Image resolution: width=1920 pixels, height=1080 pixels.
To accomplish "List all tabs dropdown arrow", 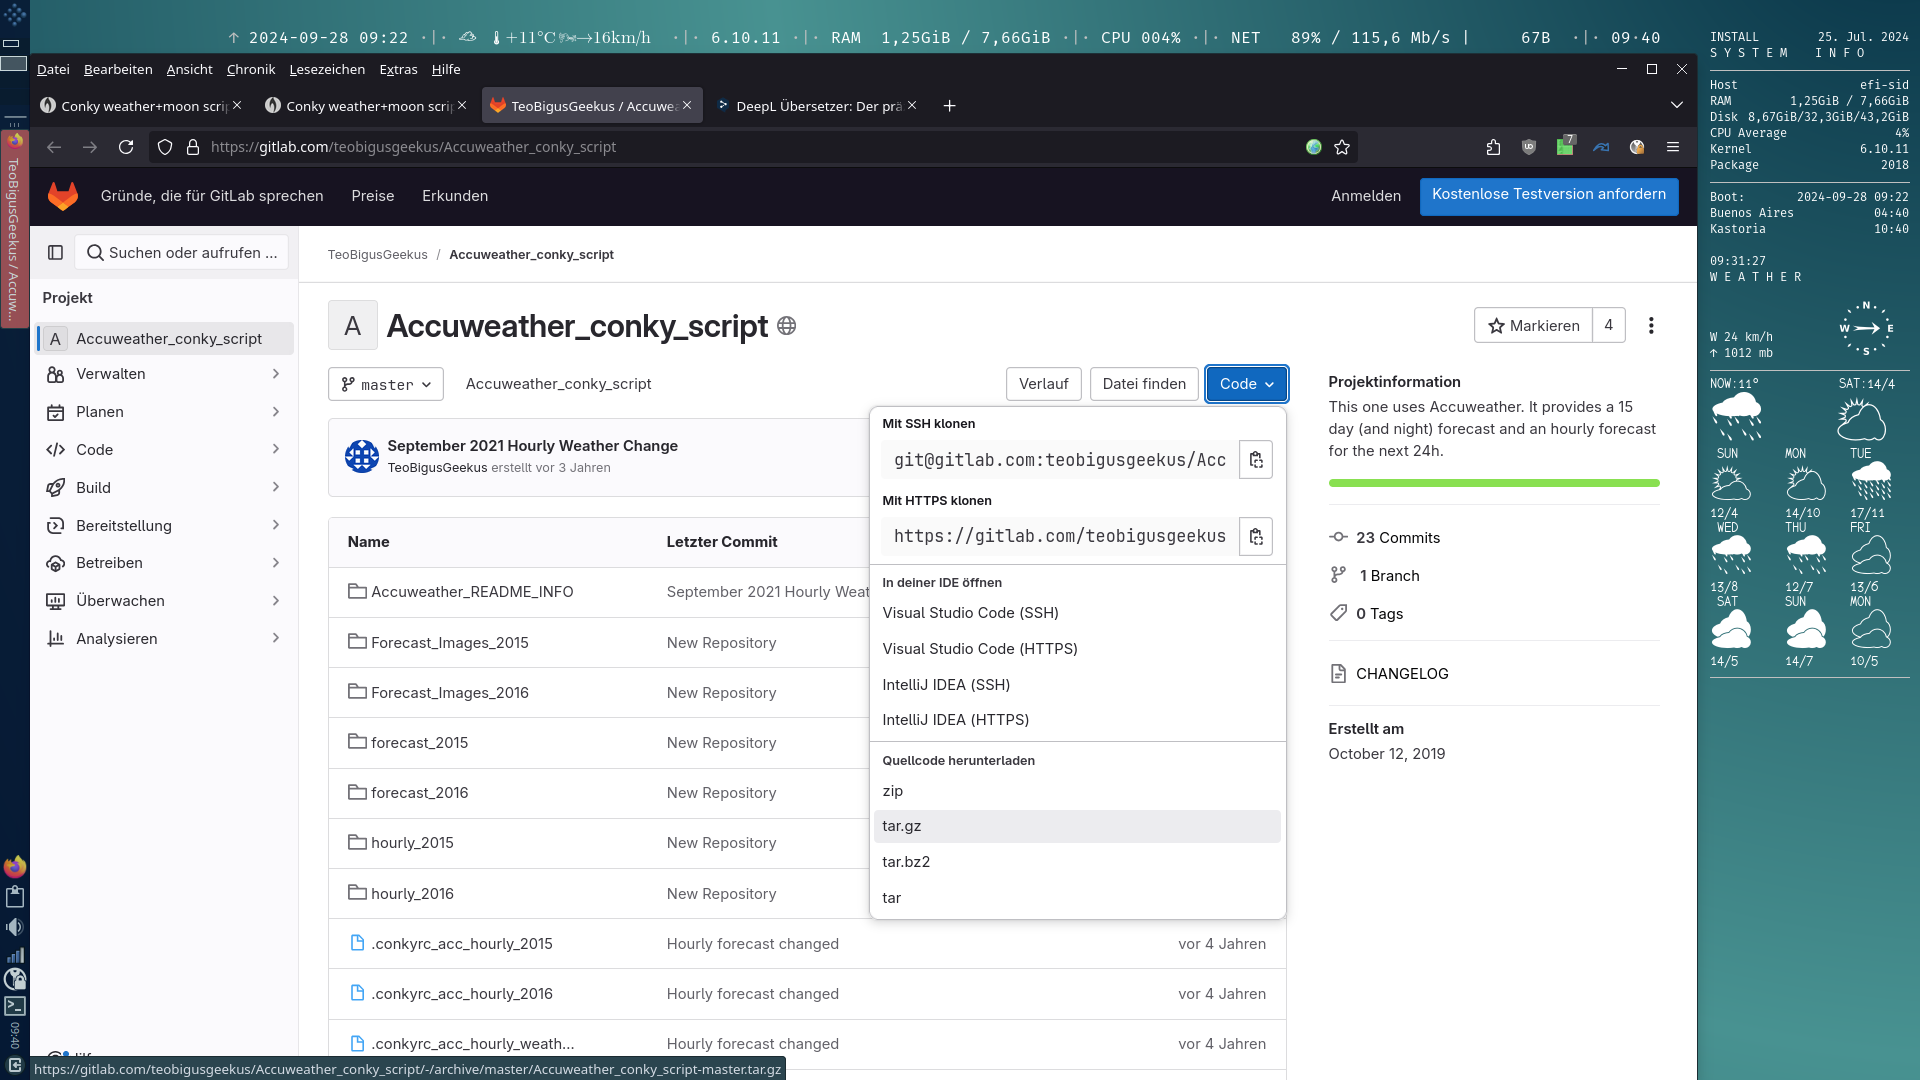I will [1677, 105].
